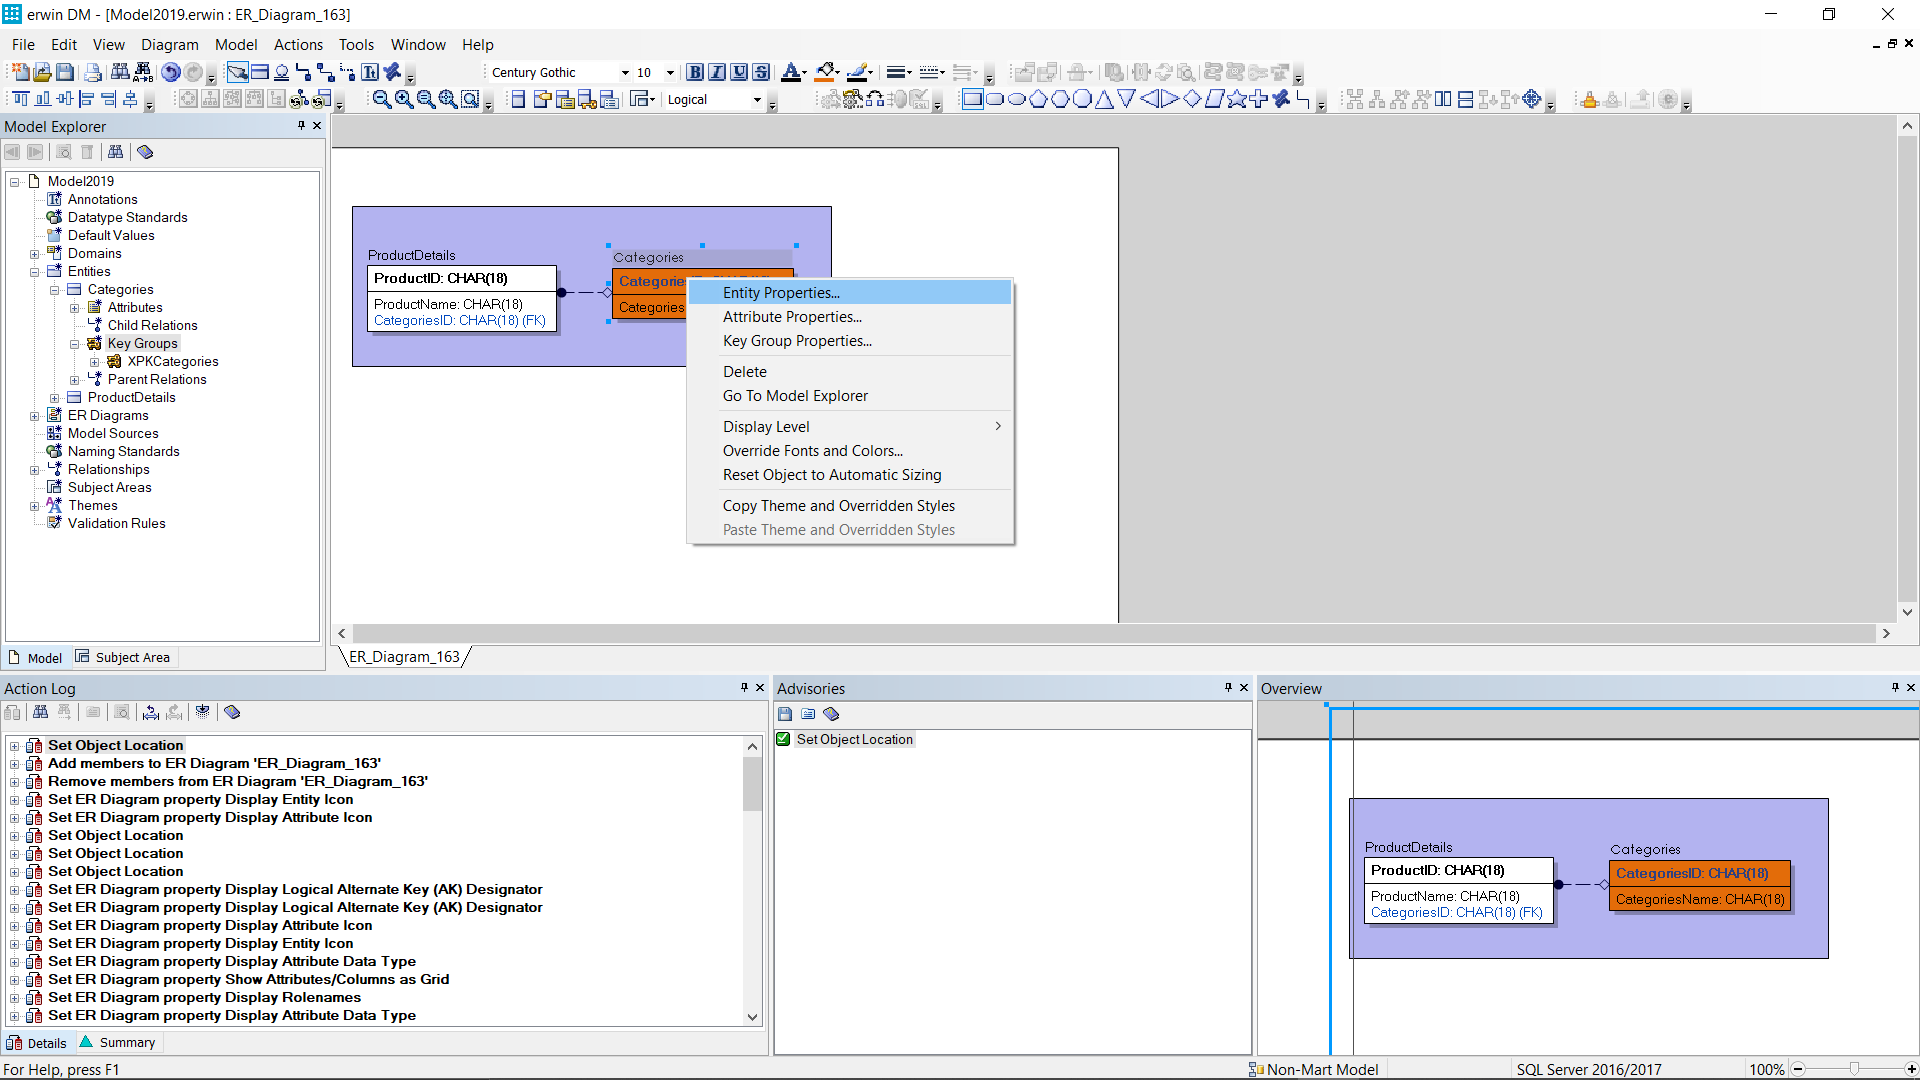Image resolution: width=1920 pixels, height=1080 pixels.
Task: Open the Diagram menu
Action: [x=169, y=44]
